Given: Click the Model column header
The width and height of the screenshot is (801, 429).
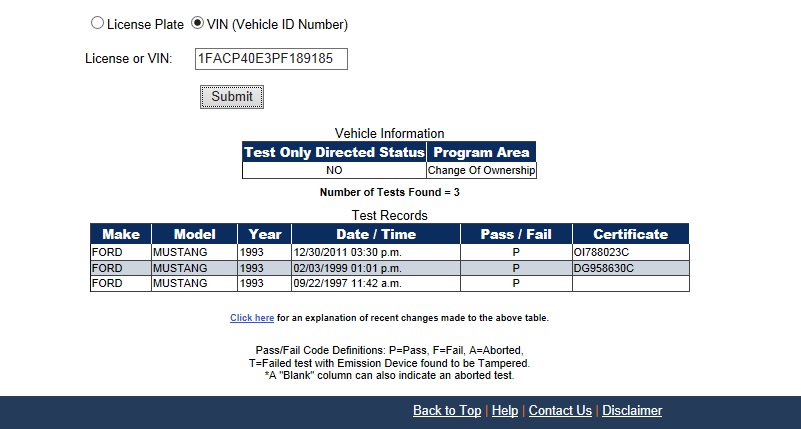Looking at the screenshot, I should [194, 234].
